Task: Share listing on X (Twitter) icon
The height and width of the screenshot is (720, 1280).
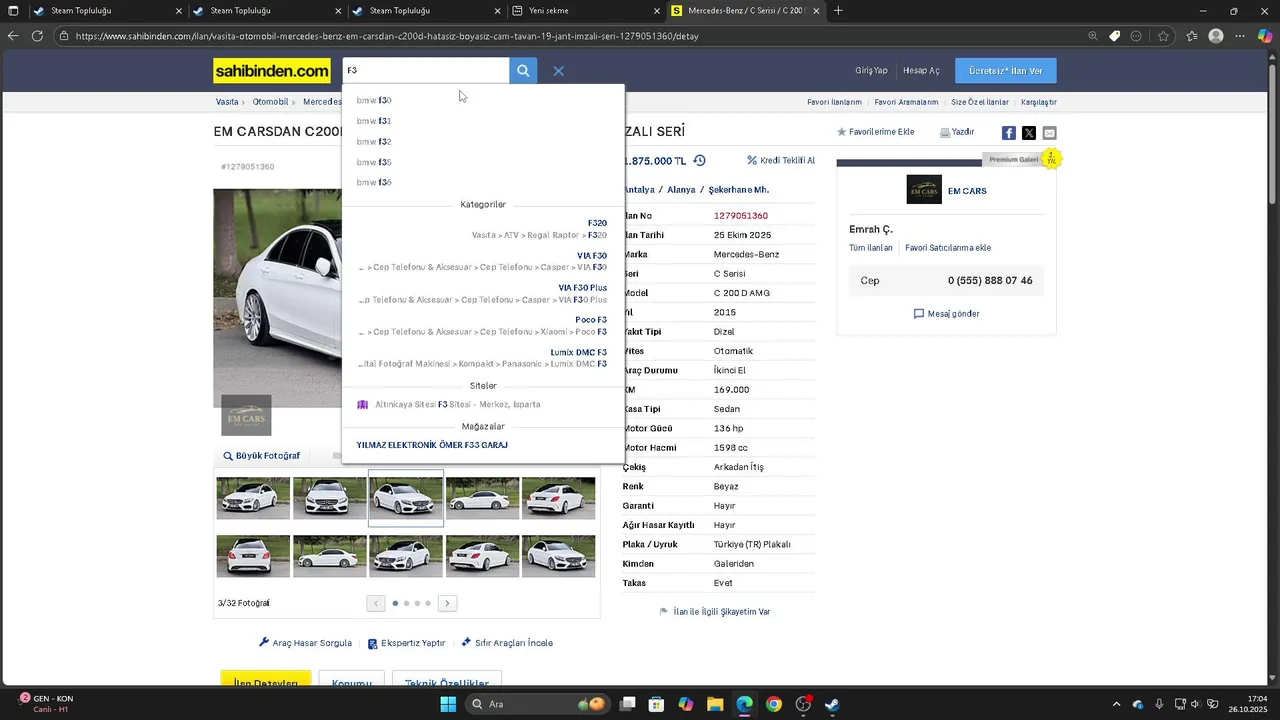Action: (x=1029, y=133)
